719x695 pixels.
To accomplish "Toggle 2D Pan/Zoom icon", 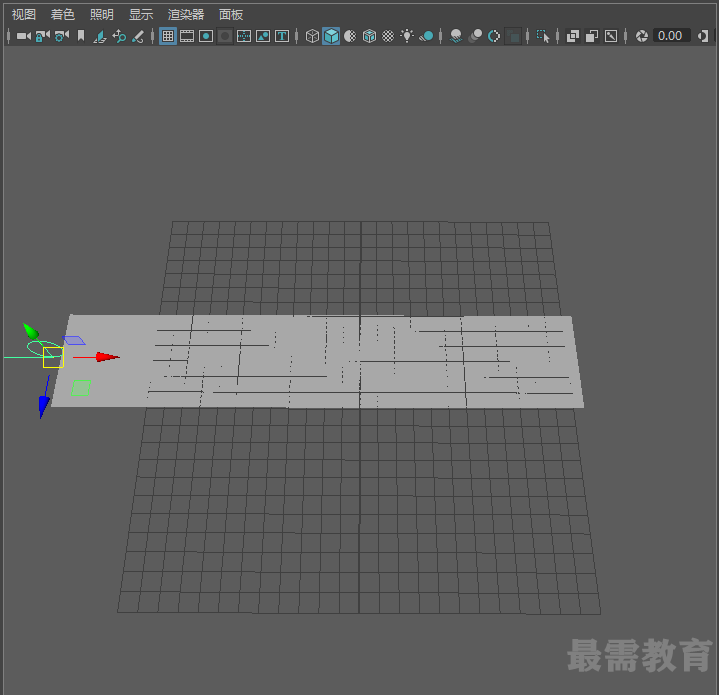I will click(119, 36).
